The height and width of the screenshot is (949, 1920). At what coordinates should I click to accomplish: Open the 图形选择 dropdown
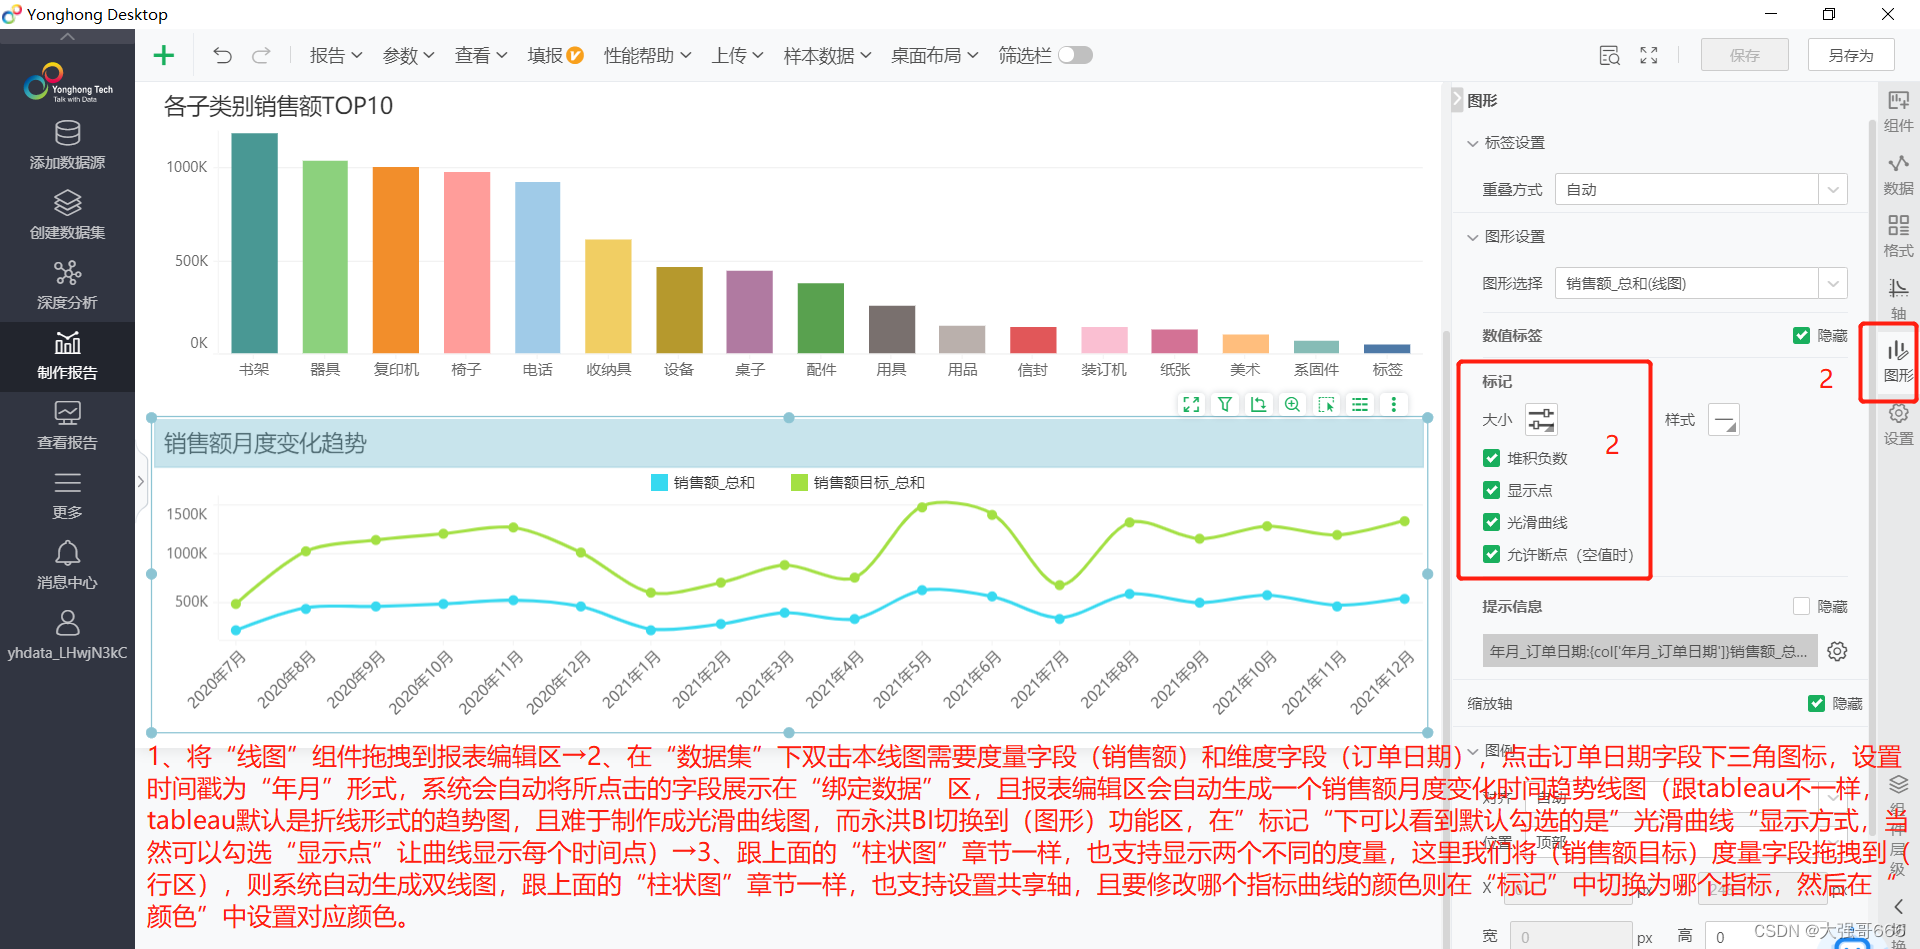point(1701,283)
